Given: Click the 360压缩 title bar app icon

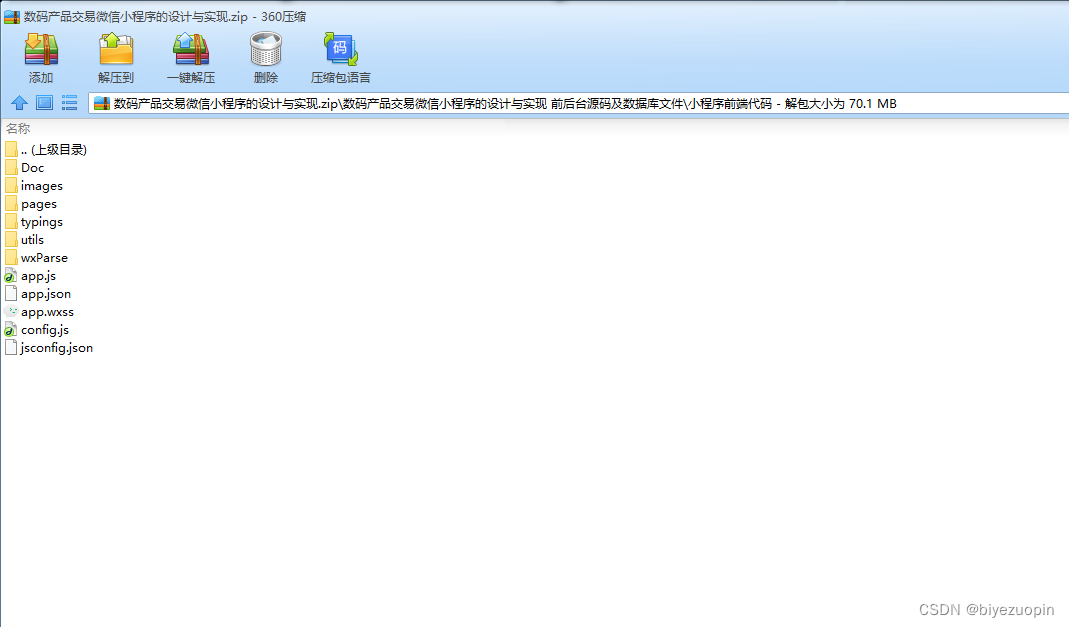Looking at the screenshot, I should tap(12, 16).
